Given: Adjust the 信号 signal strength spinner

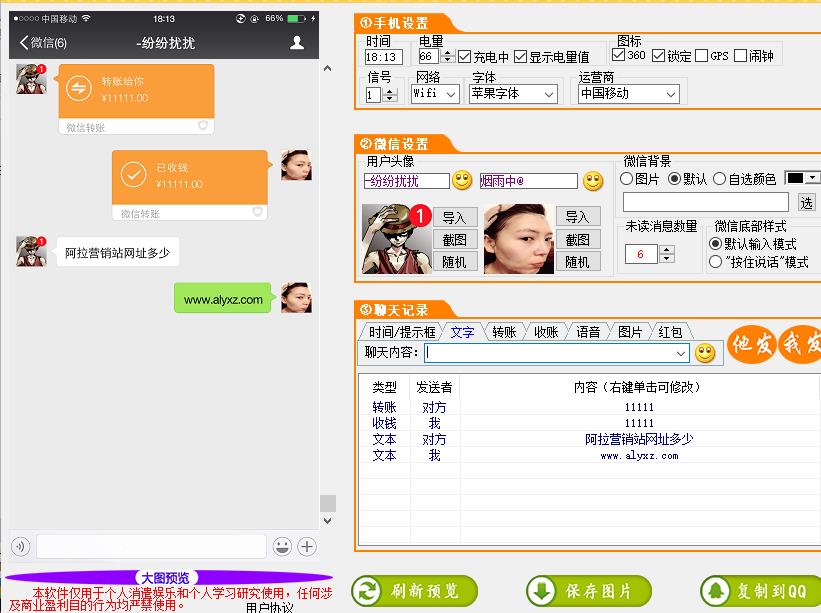Looking at the screenshot, I should click(389, 95).
